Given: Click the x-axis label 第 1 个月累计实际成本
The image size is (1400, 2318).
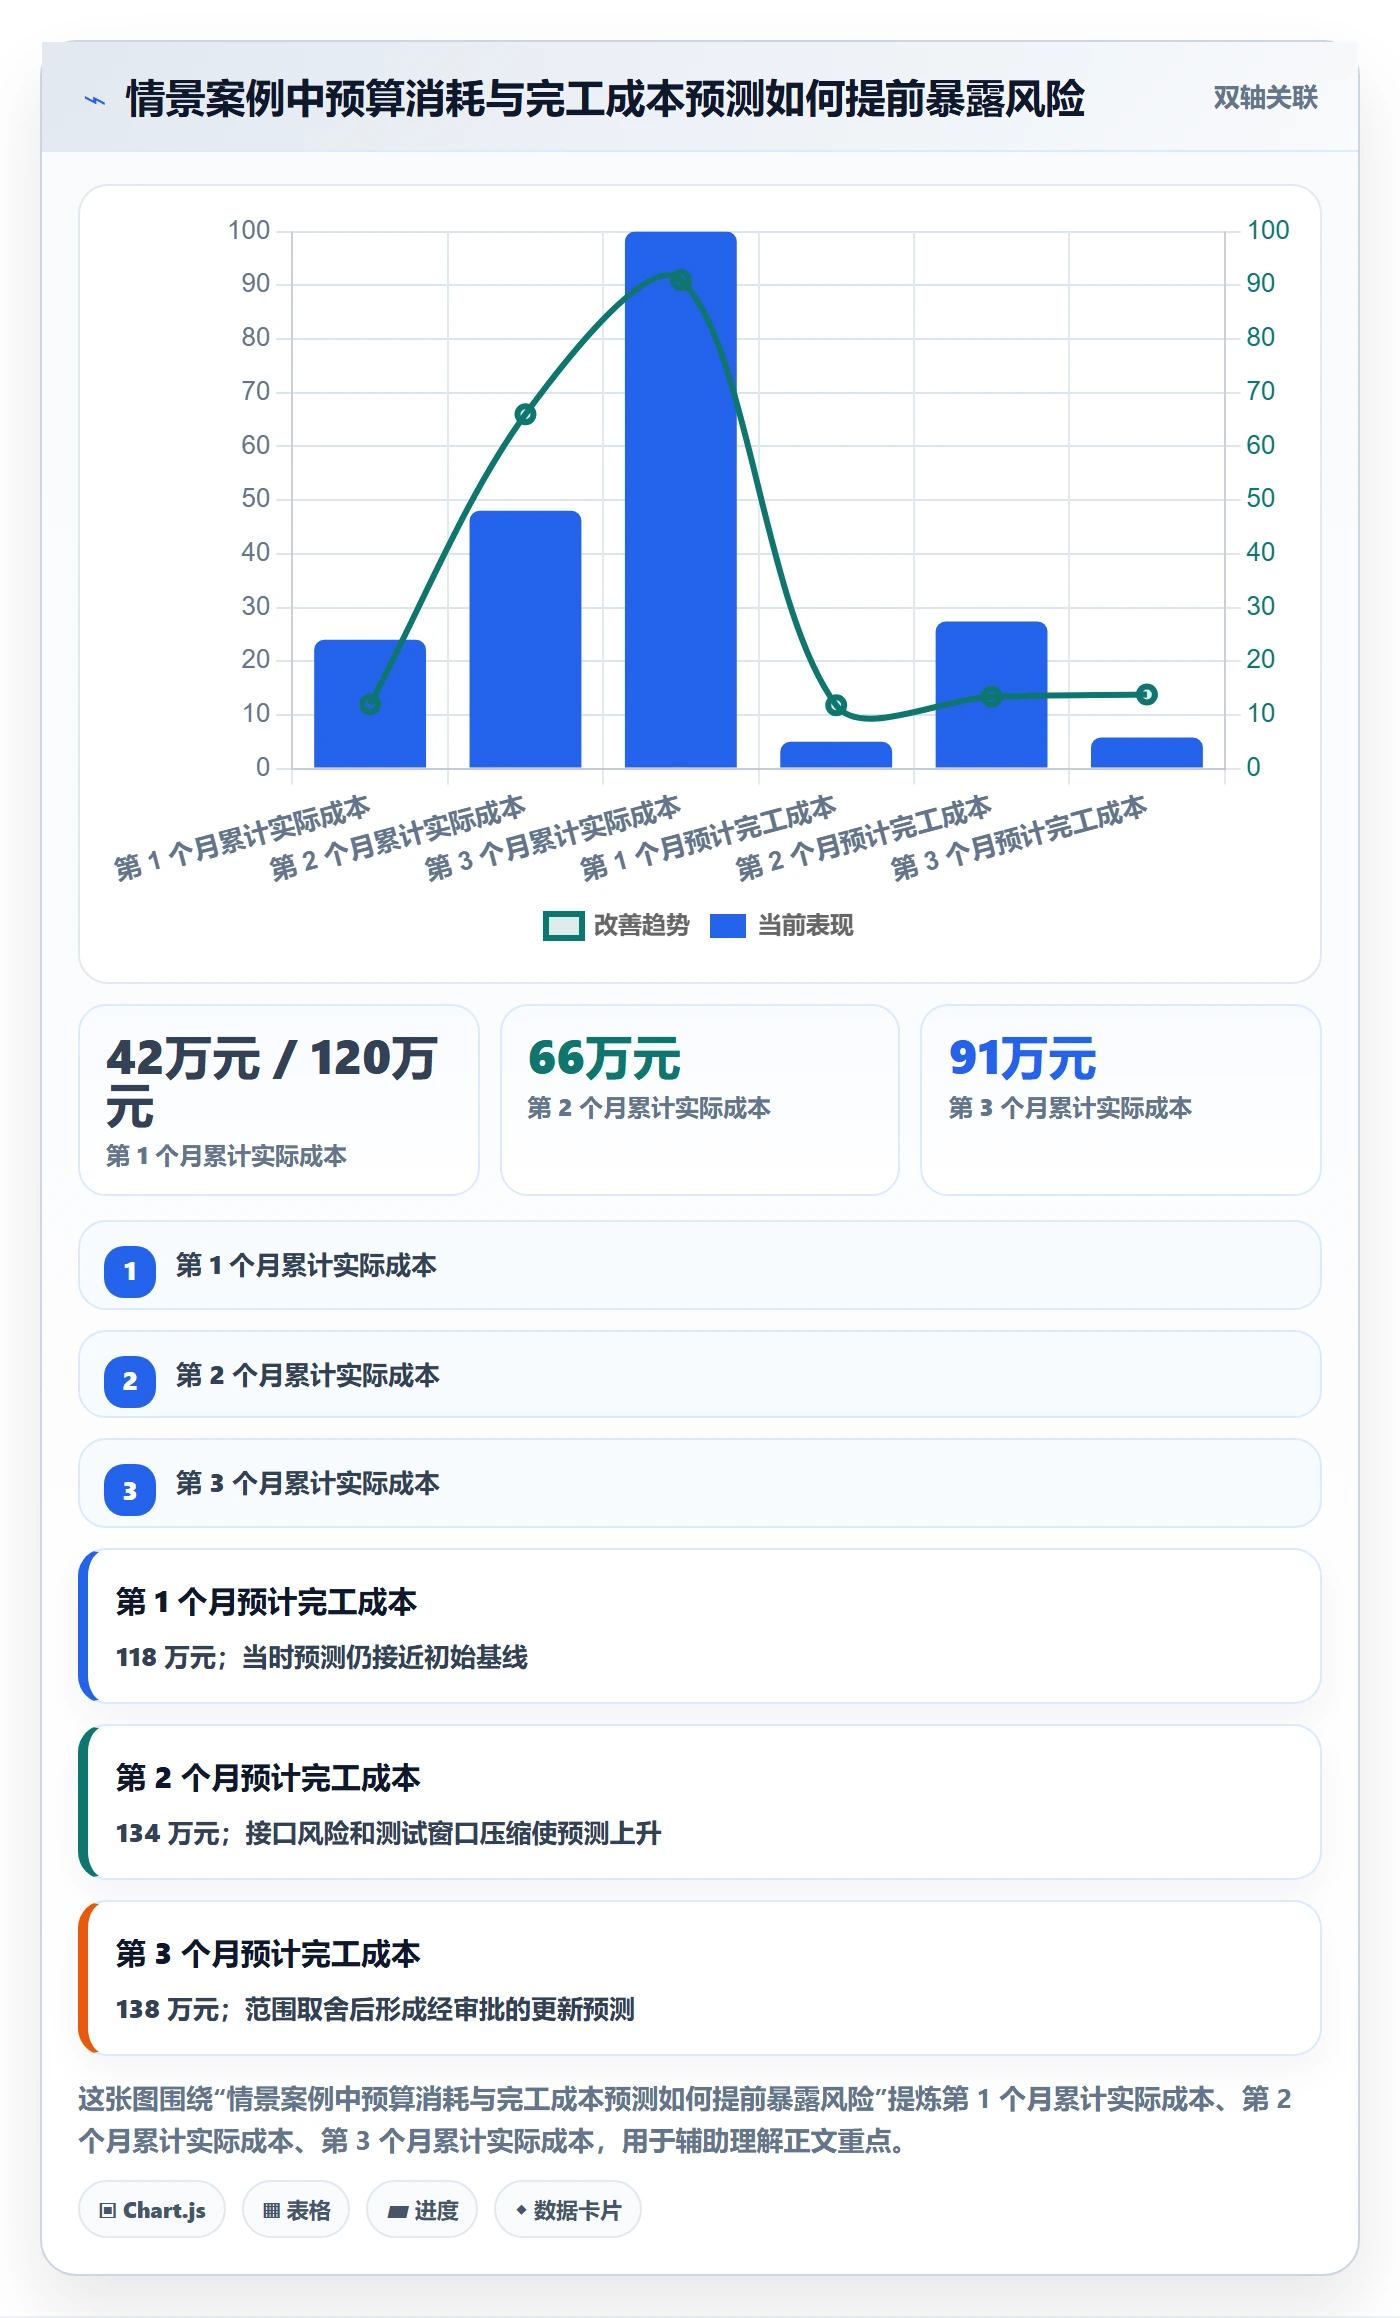Looking at the screenshot, I should click(x=242, y=838).
